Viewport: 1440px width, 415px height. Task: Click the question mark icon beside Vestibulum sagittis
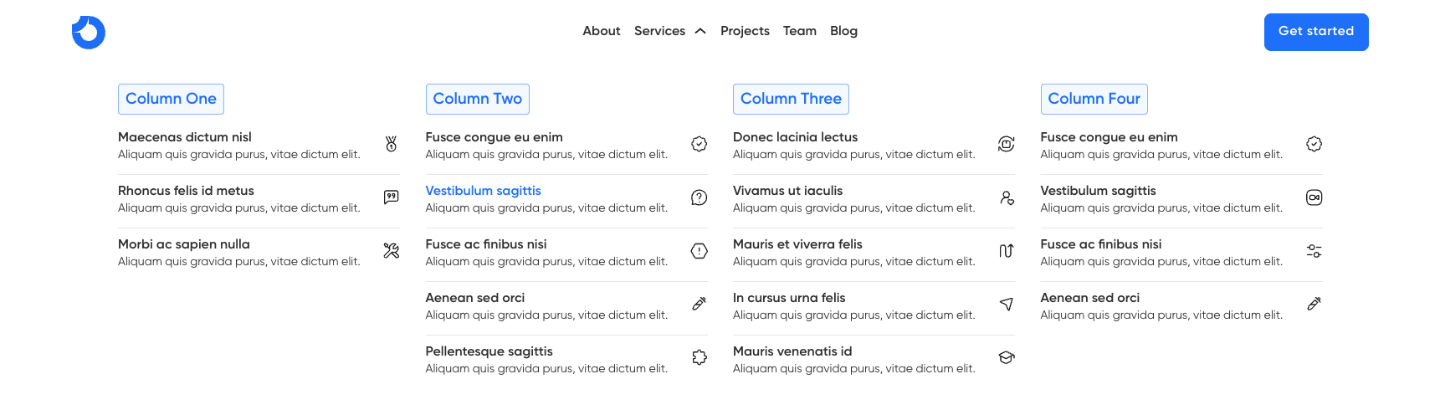pyautogui.click(x=699, y=198)
